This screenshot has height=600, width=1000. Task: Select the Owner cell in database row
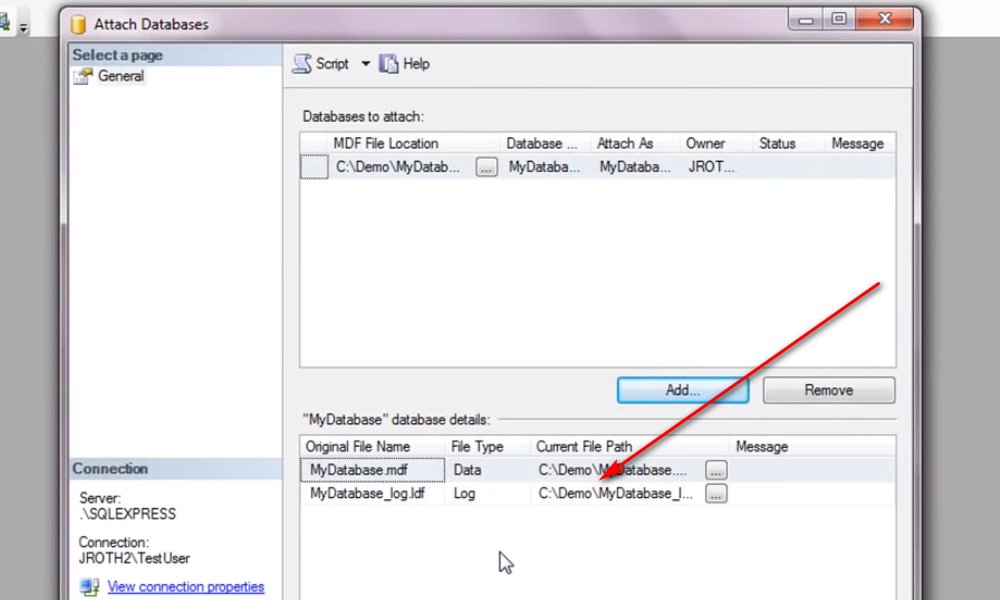pyautogui.click(x=711, y=168)
